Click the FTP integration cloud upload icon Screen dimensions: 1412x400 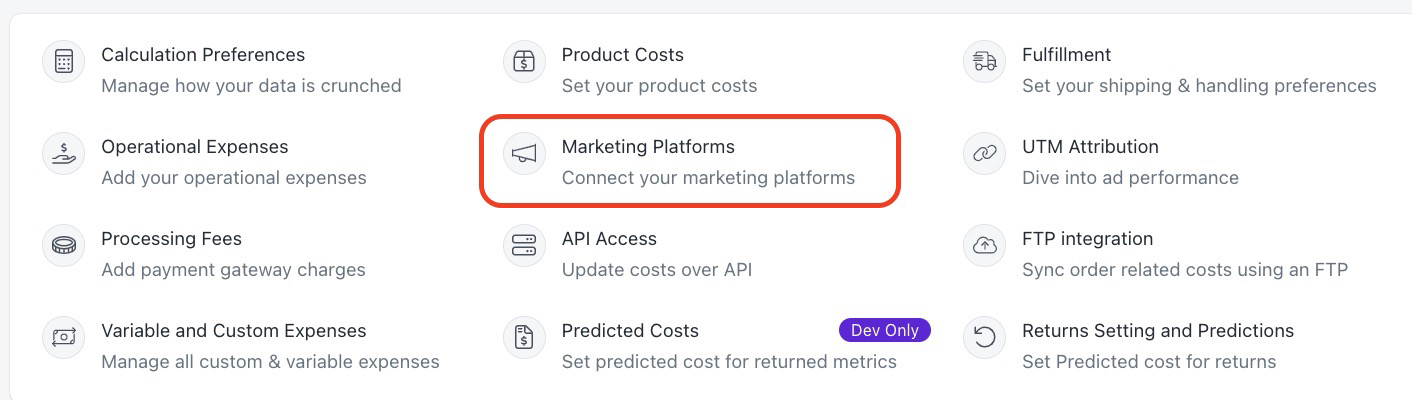tap(985, 246)
